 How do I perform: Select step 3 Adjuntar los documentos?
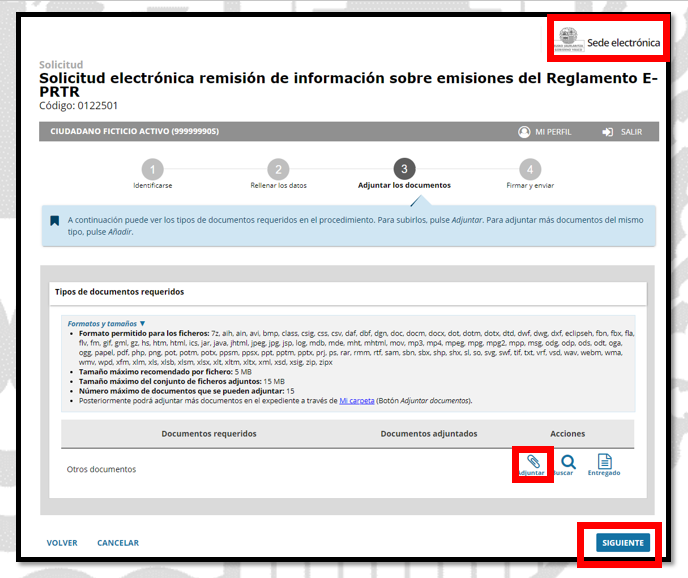[404, 169]
